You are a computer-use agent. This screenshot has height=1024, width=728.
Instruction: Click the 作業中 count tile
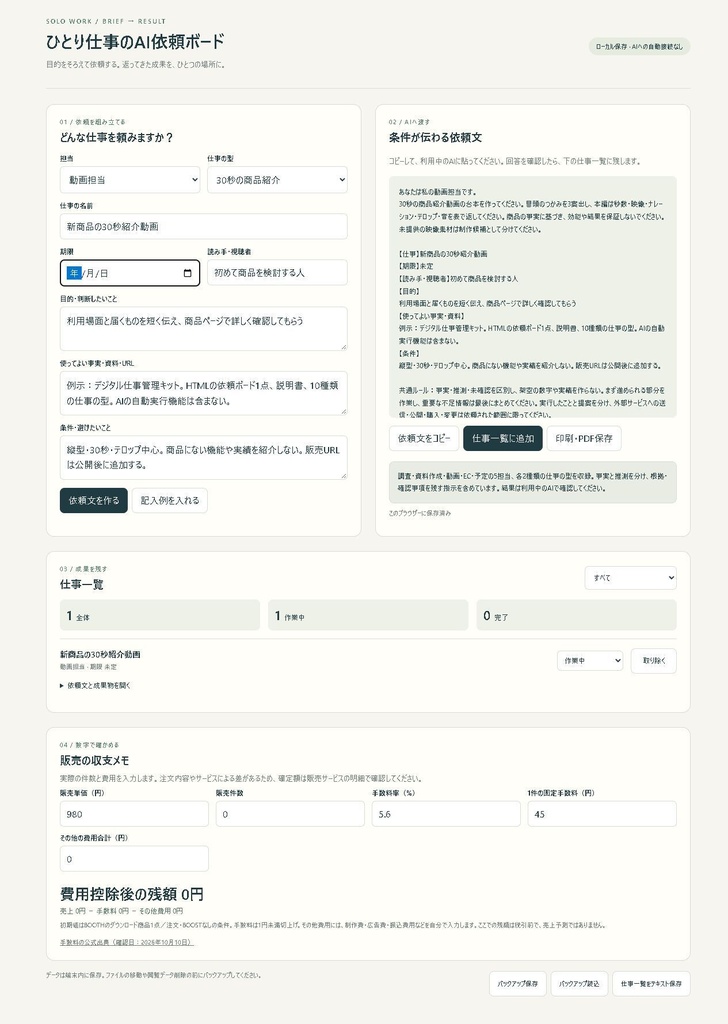pos(368,616)
